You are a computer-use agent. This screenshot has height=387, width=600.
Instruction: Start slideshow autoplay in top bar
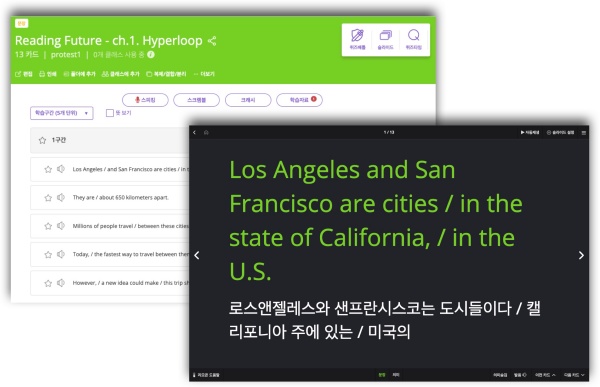[530, 132]
